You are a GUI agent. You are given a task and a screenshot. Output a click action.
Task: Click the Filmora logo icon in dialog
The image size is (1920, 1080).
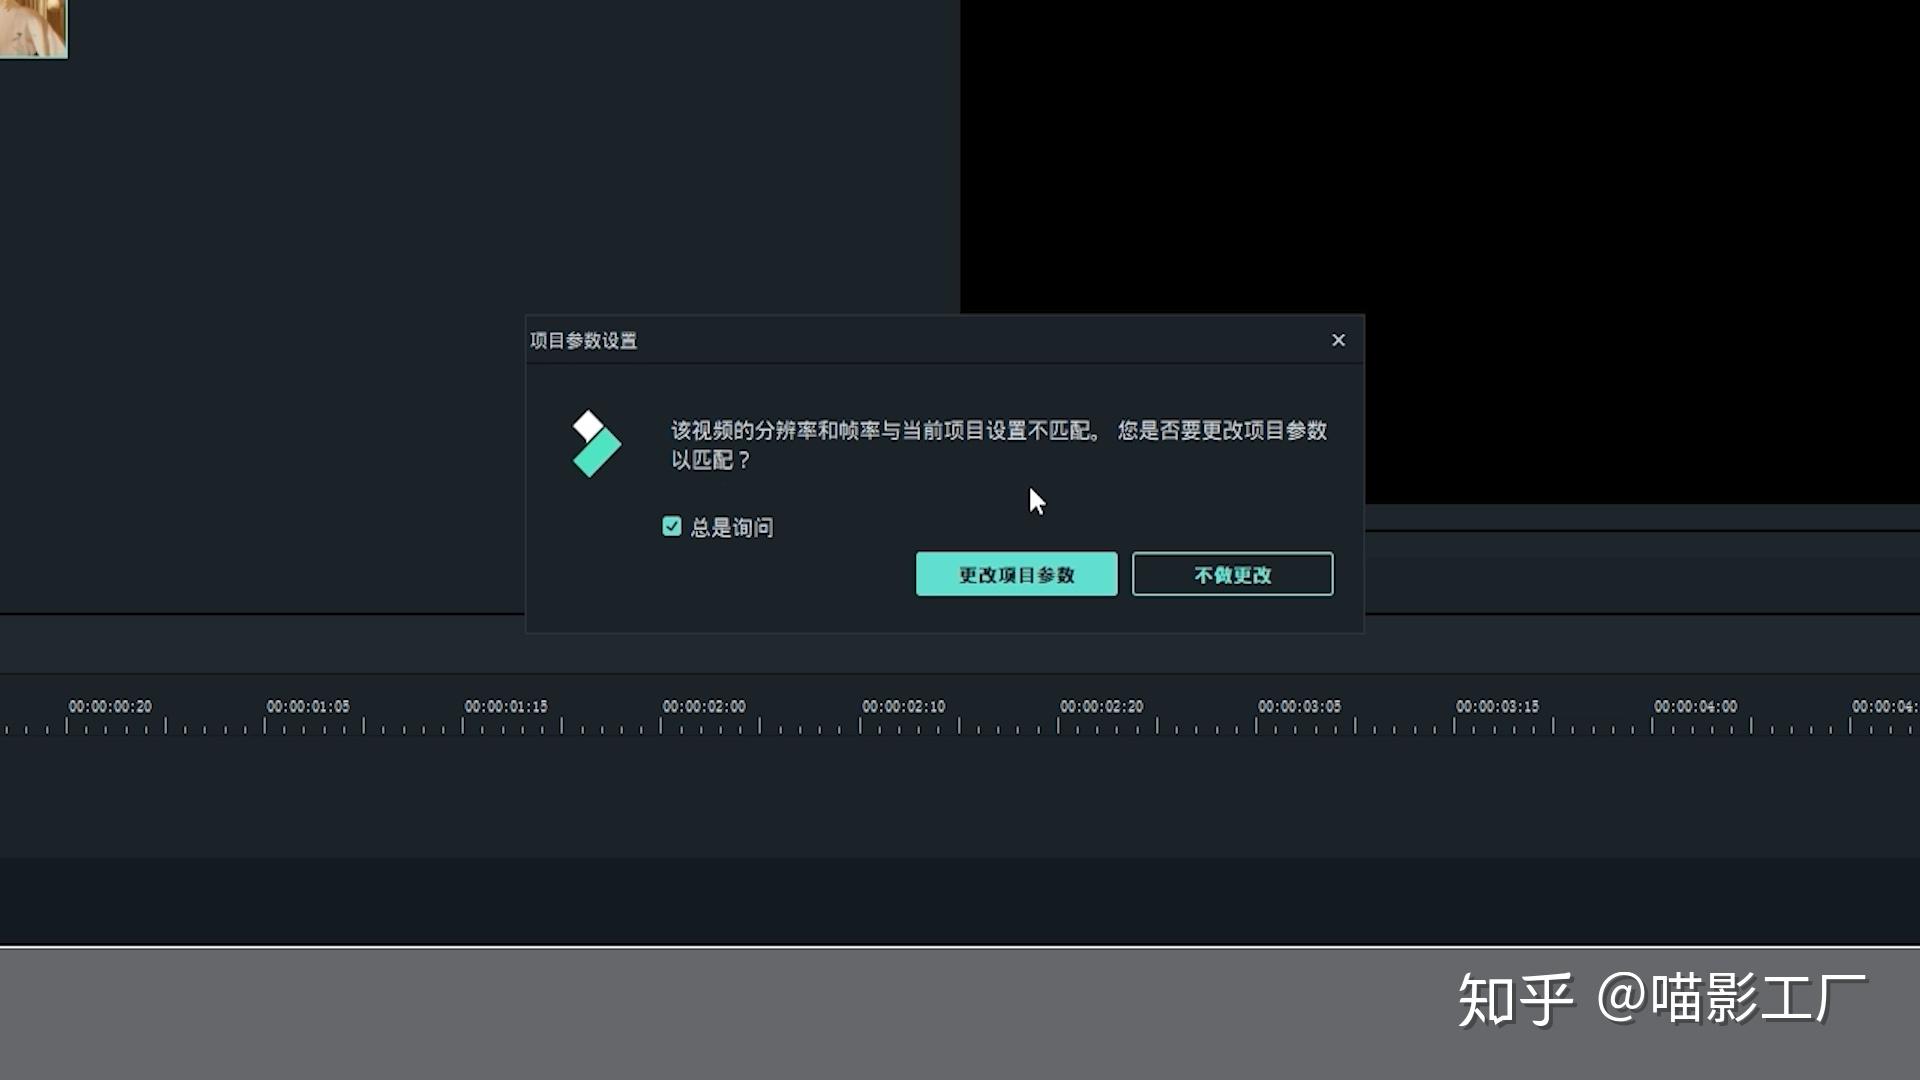[595, 443]
